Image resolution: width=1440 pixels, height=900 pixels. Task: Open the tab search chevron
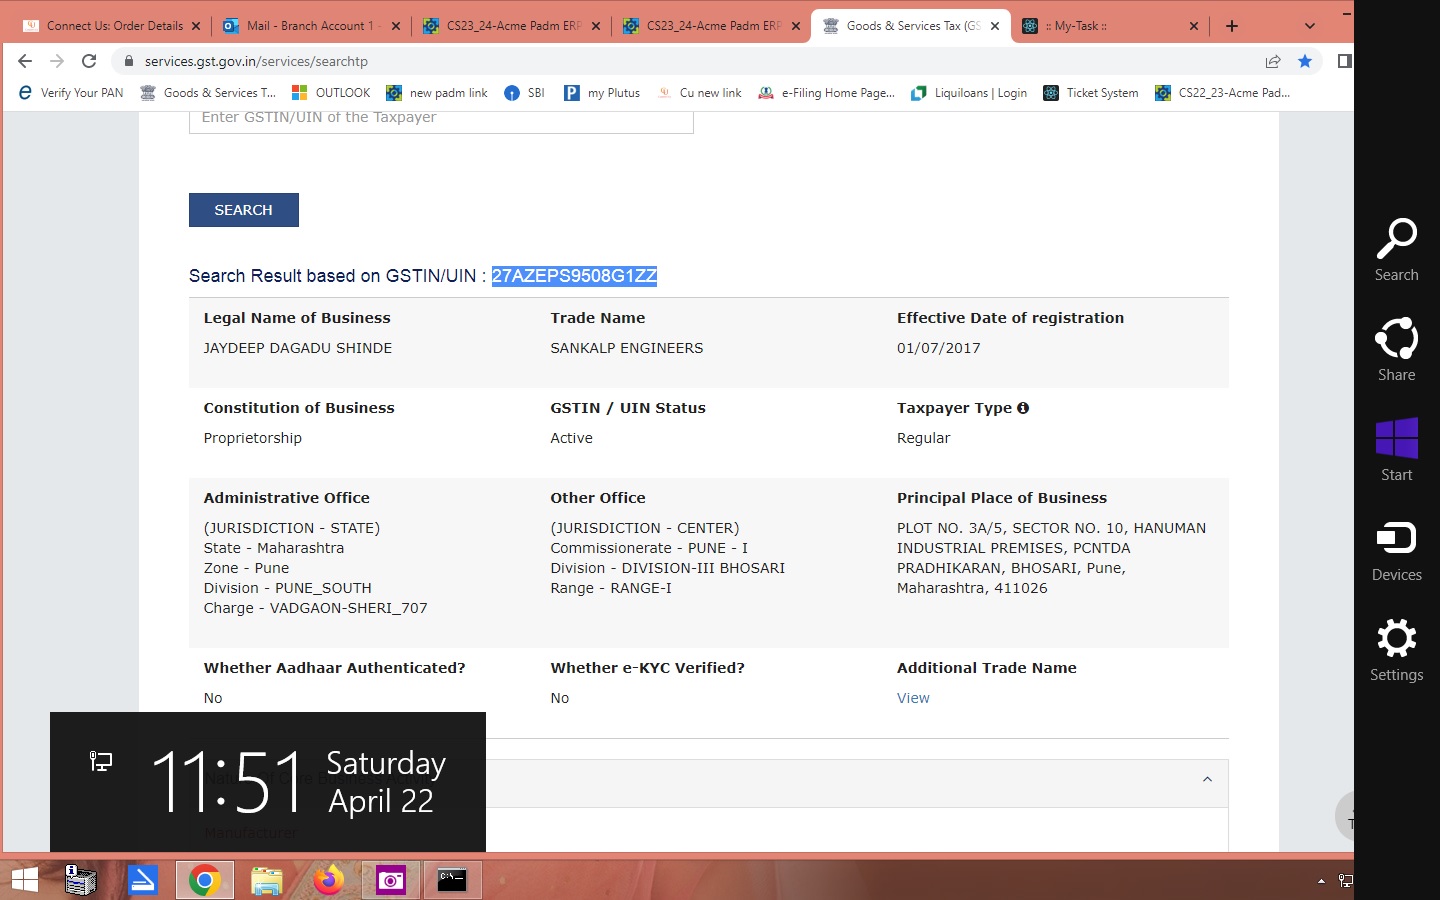tap(1310, 26)
